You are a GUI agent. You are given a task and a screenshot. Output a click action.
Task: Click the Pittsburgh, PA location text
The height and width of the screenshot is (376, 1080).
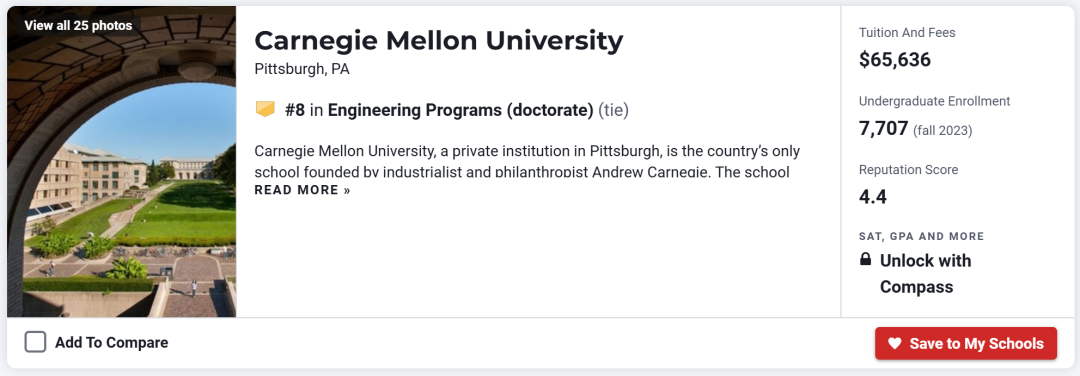tap(302, 70)
